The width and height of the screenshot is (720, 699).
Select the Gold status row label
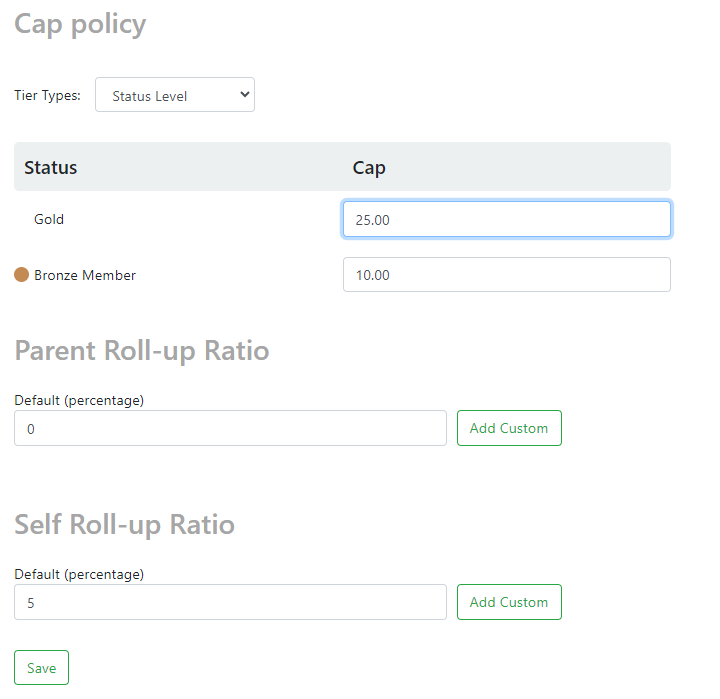49,219
